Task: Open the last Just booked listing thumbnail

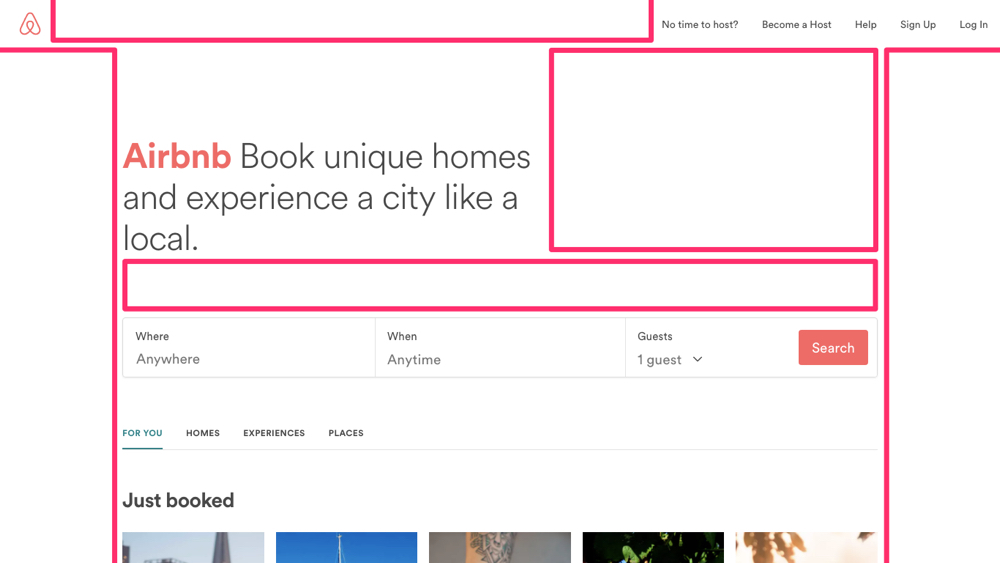Action: [806, 548]
